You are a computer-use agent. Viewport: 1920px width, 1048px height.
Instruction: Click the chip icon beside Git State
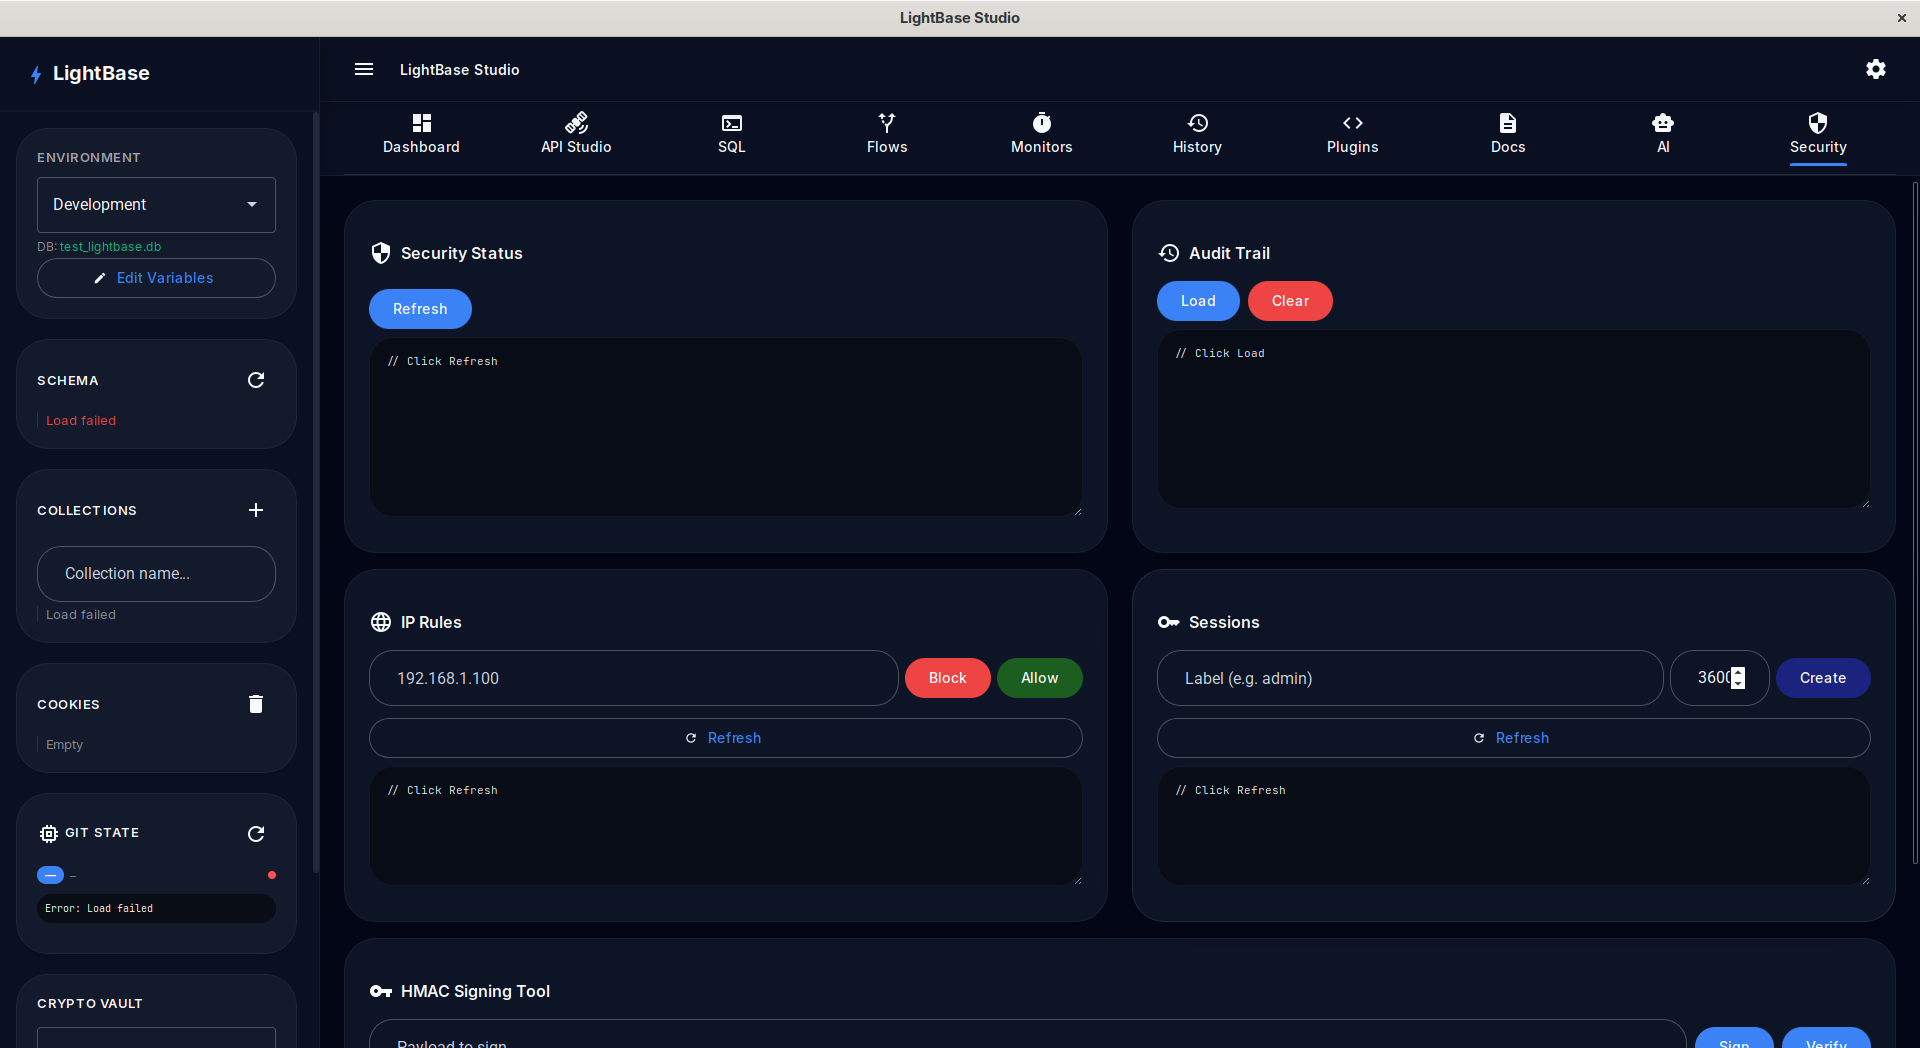tap(48, 833)
